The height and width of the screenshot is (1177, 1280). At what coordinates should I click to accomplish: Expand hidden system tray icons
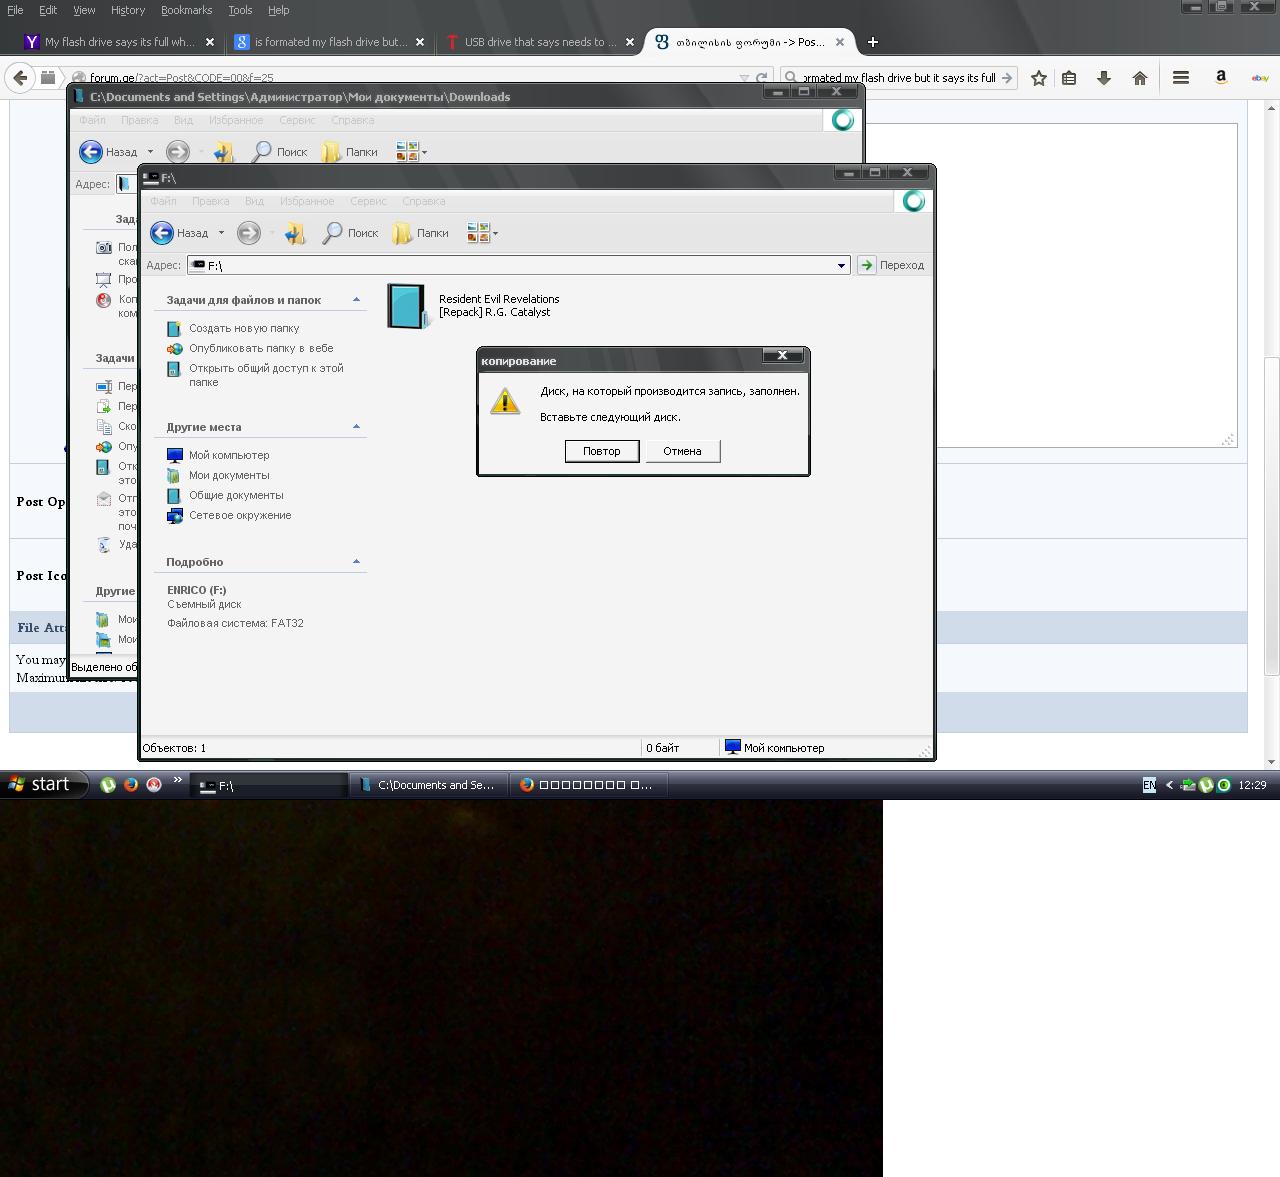1169,785
